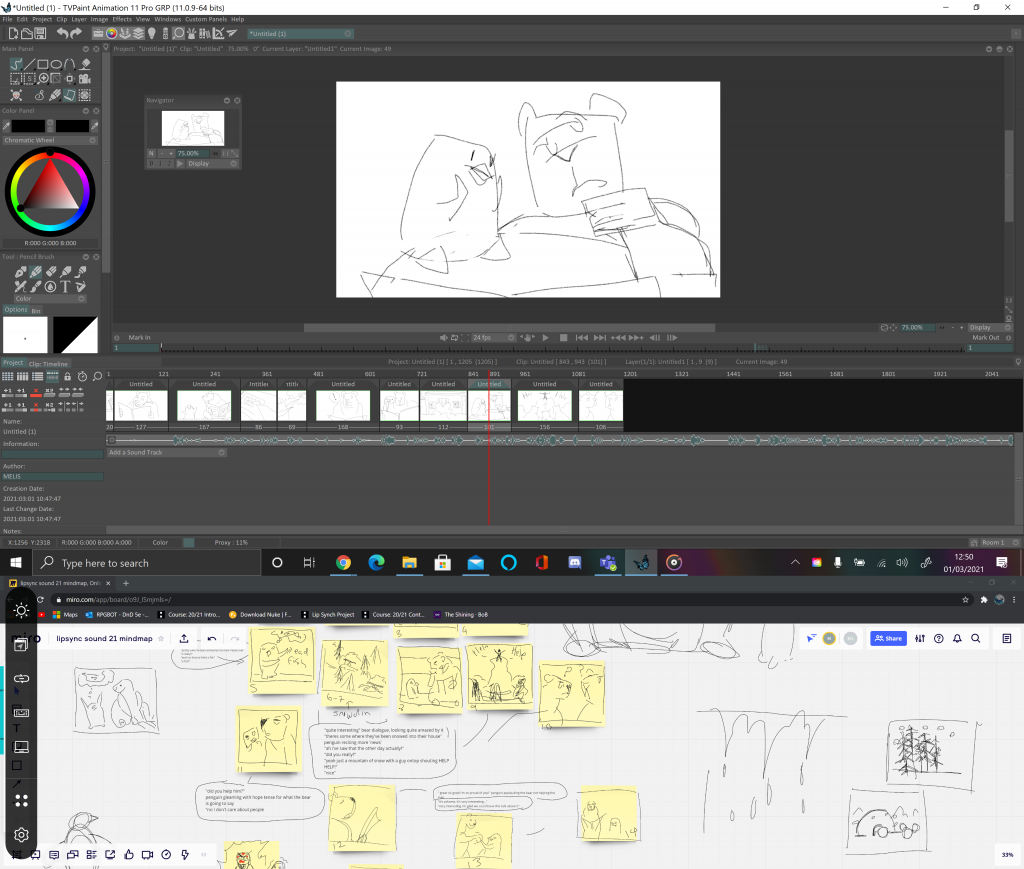Click the Mark Out button
This screenshot has width=1024, height=869.
click(985, 338)
